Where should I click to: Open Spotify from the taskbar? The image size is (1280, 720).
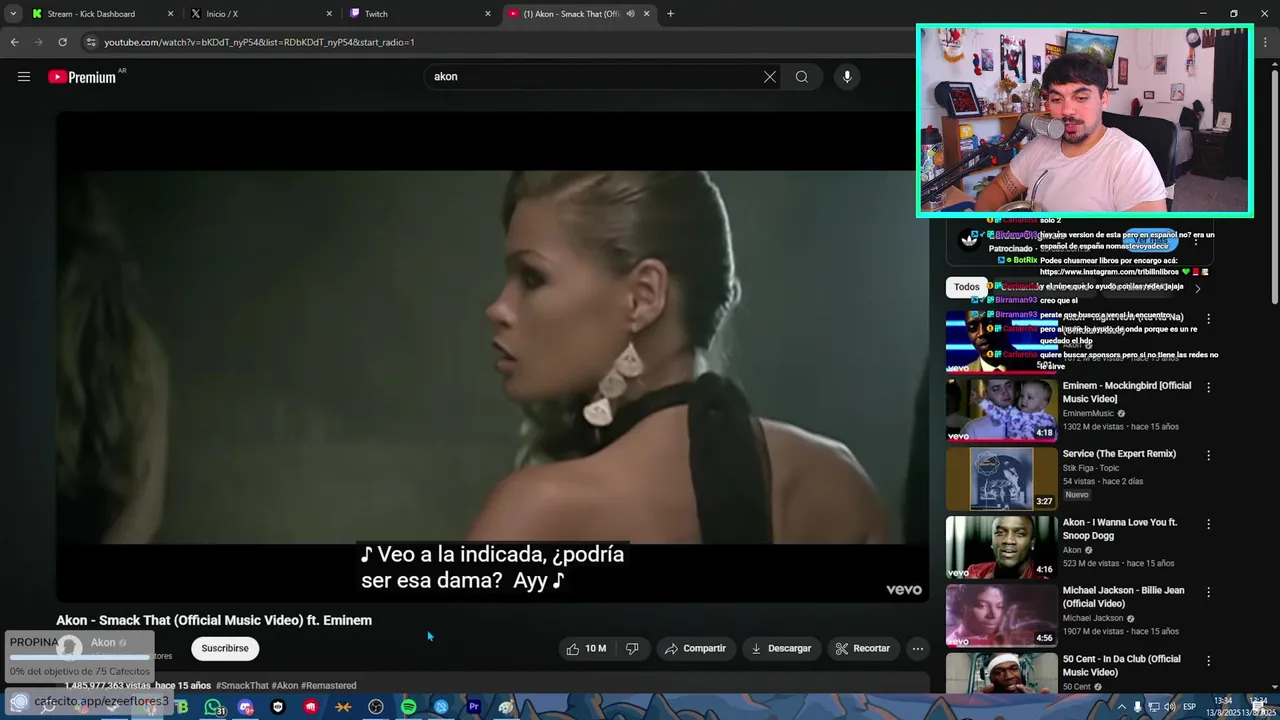408,707
